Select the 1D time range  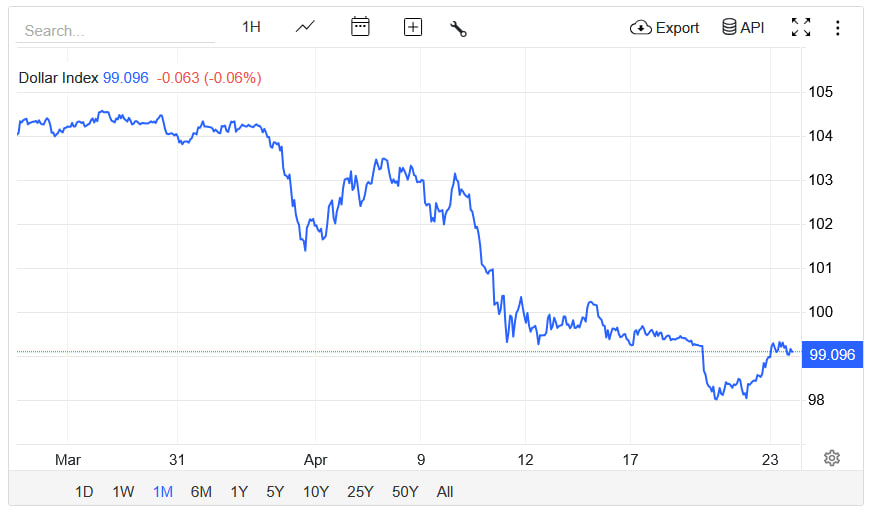click(x=85, y=491)
